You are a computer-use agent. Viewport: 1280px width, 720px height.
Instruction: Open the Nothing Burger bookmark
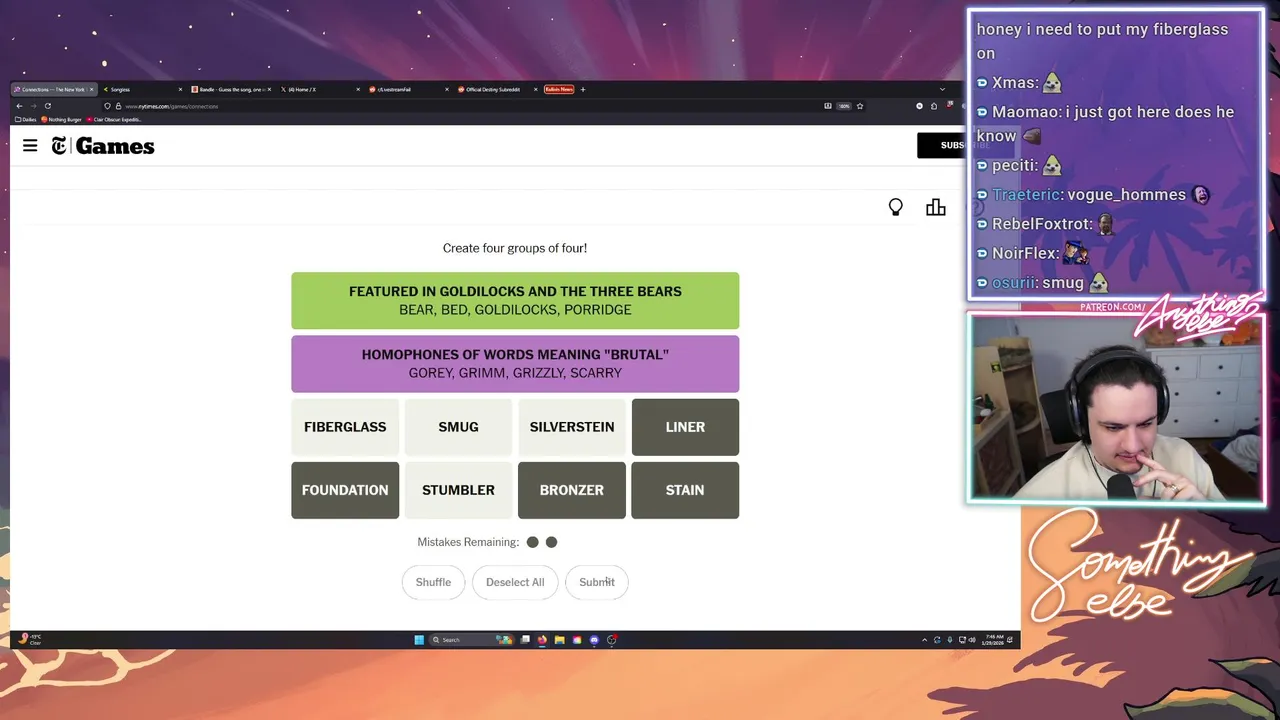pyautogui.click(x=62, y=119)
